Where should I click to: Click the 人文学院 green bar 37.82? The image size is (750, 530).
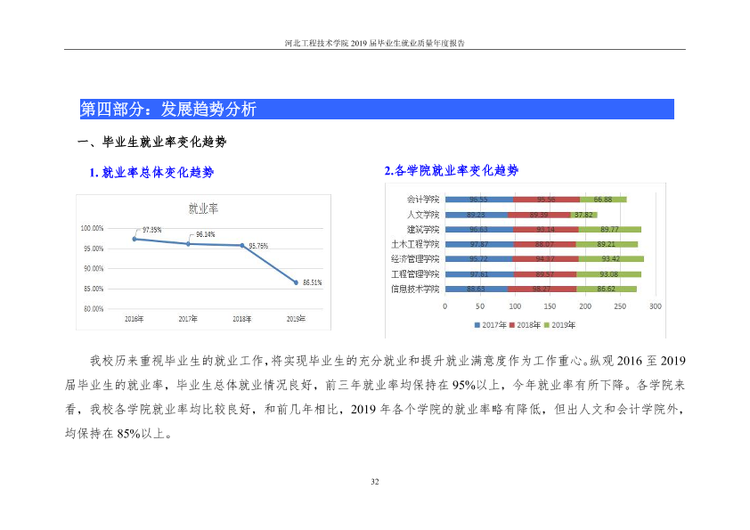(584, 215)
